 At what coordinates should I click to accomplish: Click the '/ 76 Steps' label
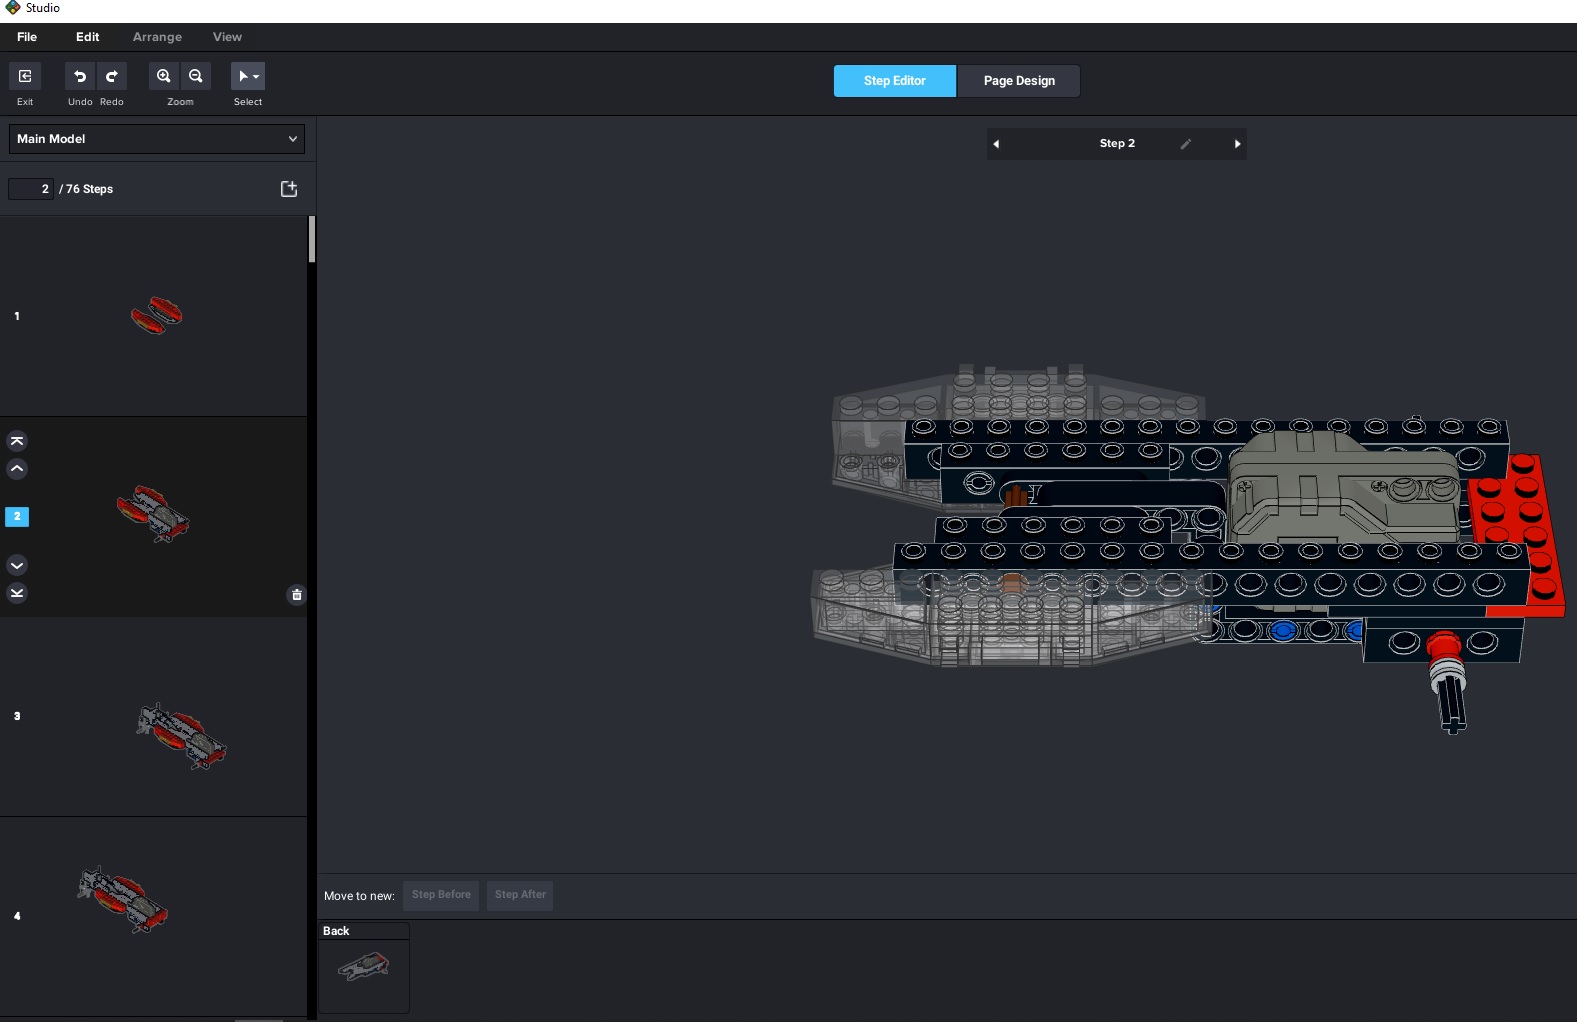[86, 189]
